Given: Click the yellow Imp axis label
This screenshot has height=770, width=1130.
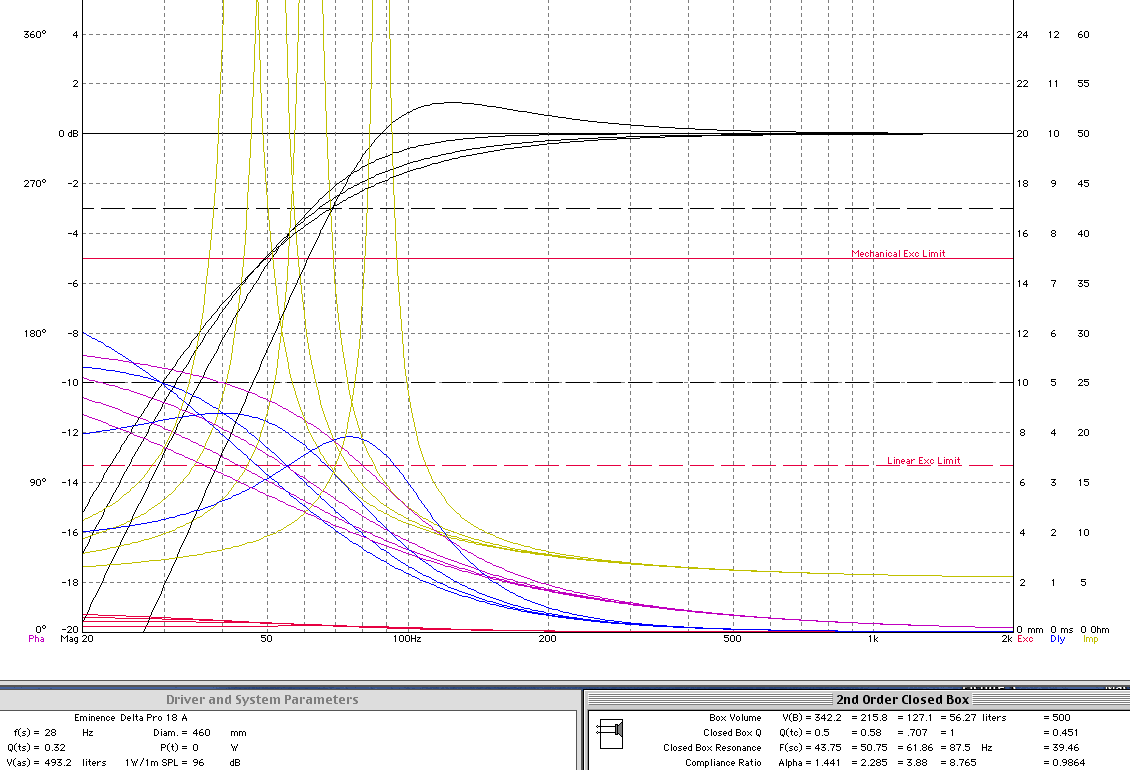Looking at the screenshot, I should click(1090, 639).
